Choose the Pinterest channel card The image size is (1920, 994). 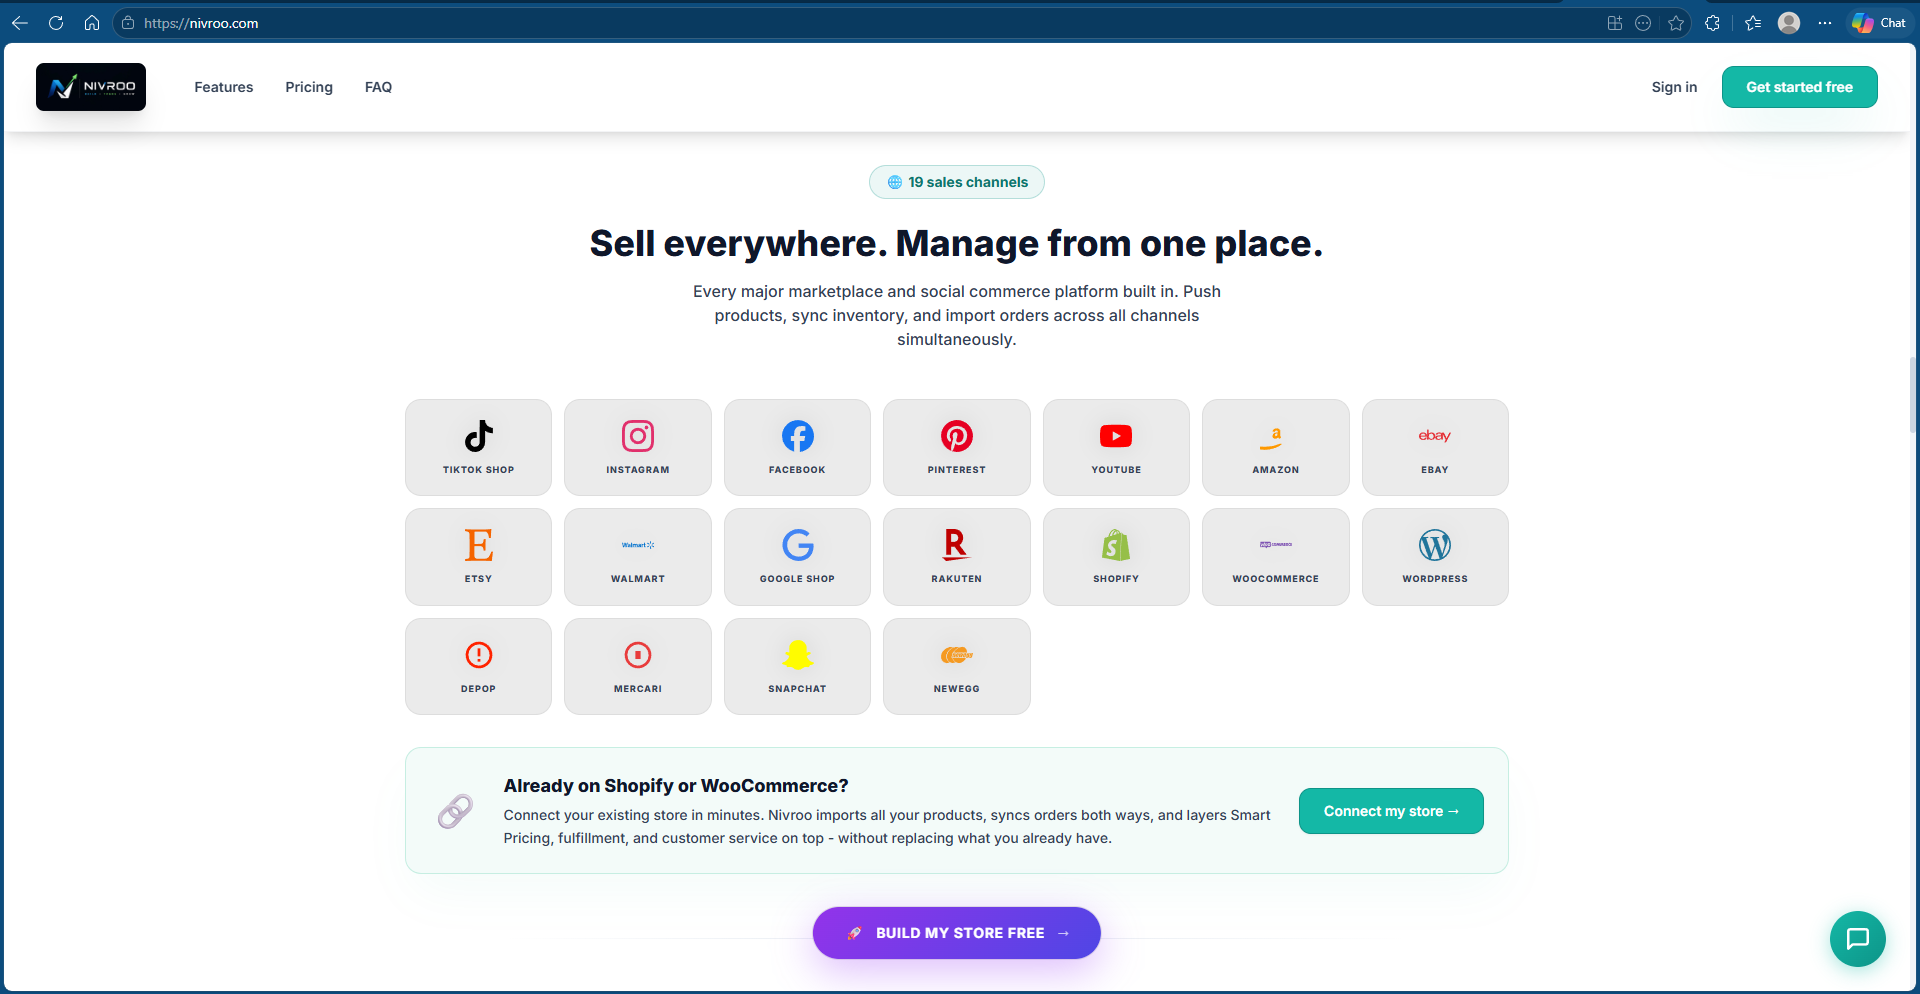pyautogui.click(x=957, y=447)
